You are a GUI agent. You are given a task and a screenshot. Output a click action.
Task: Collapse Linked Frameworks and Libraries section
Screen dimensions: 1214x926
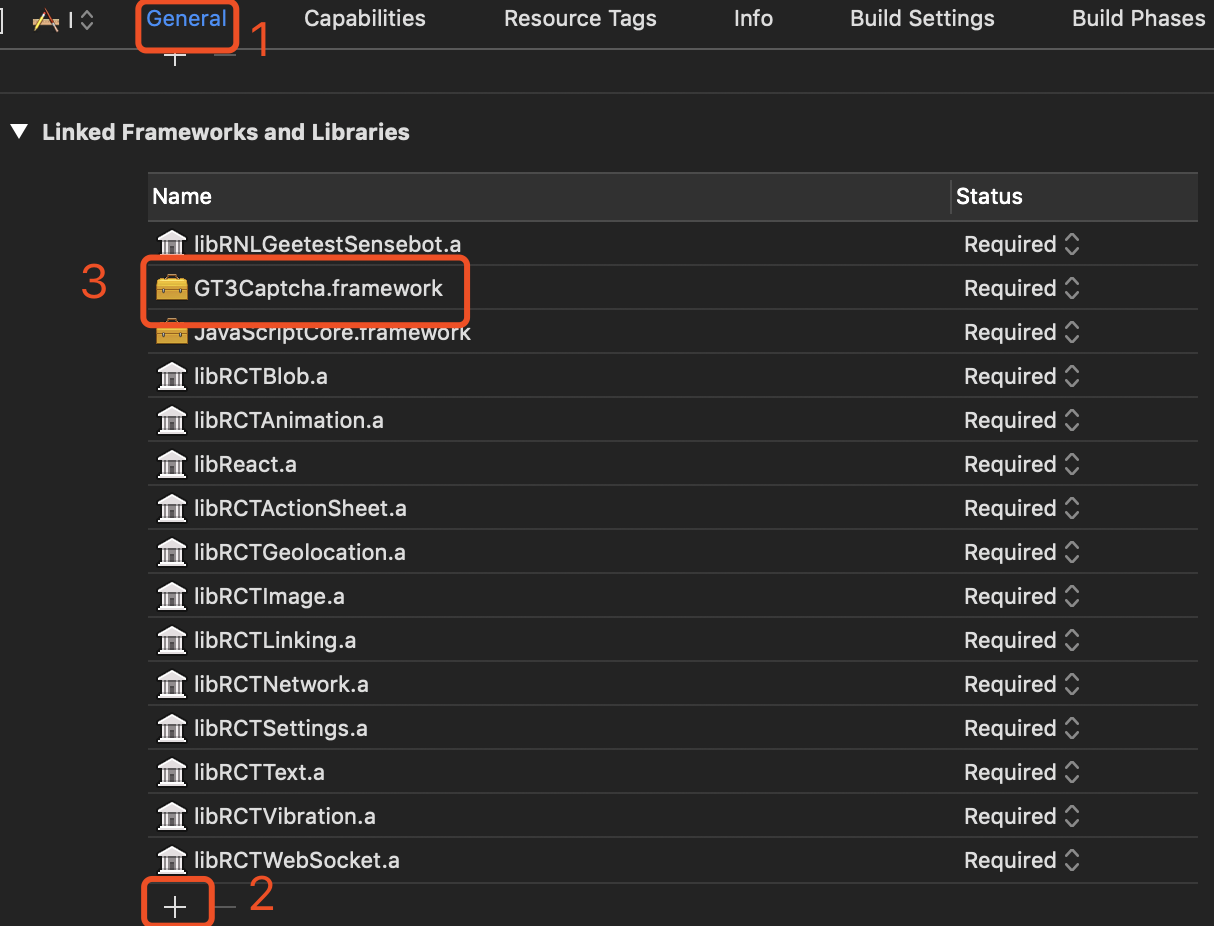pos(19,132)
